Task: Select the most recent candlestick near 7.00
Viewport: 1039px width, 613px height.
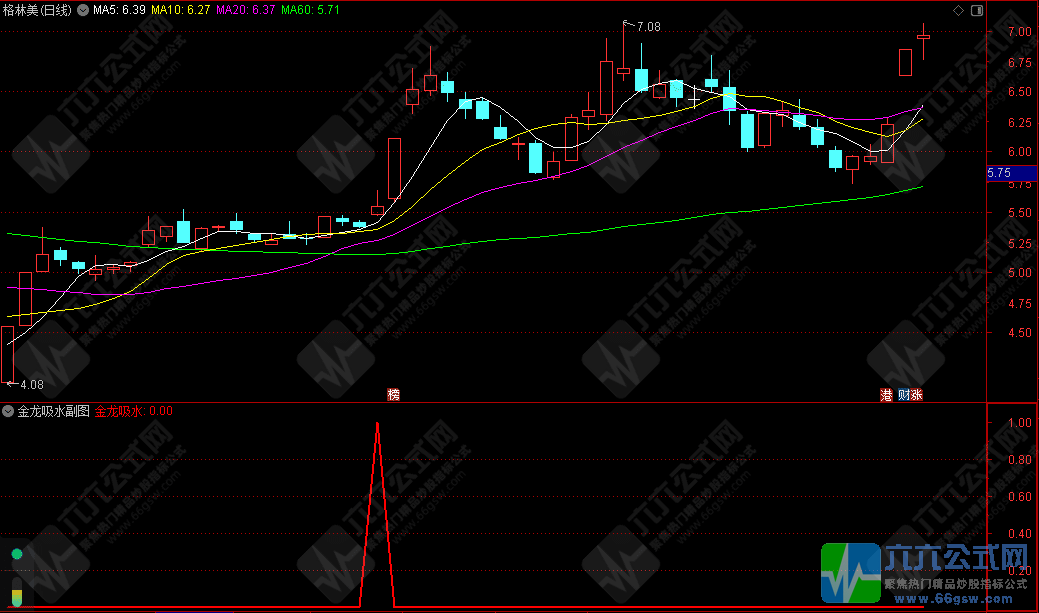Action: pyautogui.click(x=923, y=38)
